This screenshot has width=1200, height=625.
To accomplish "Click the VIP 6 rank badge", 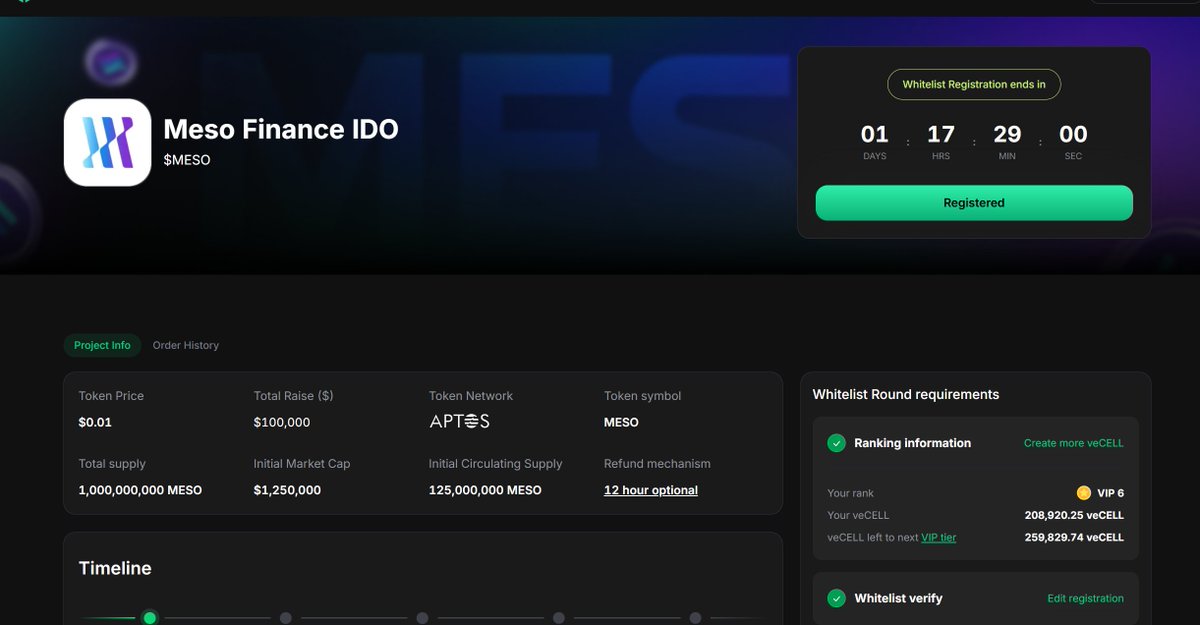I will 1104,492.
